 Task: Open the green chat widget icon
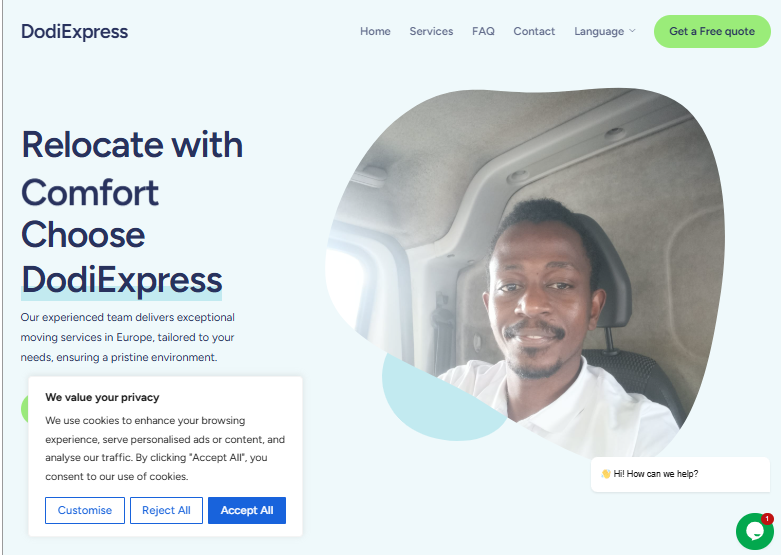point(755,531)
